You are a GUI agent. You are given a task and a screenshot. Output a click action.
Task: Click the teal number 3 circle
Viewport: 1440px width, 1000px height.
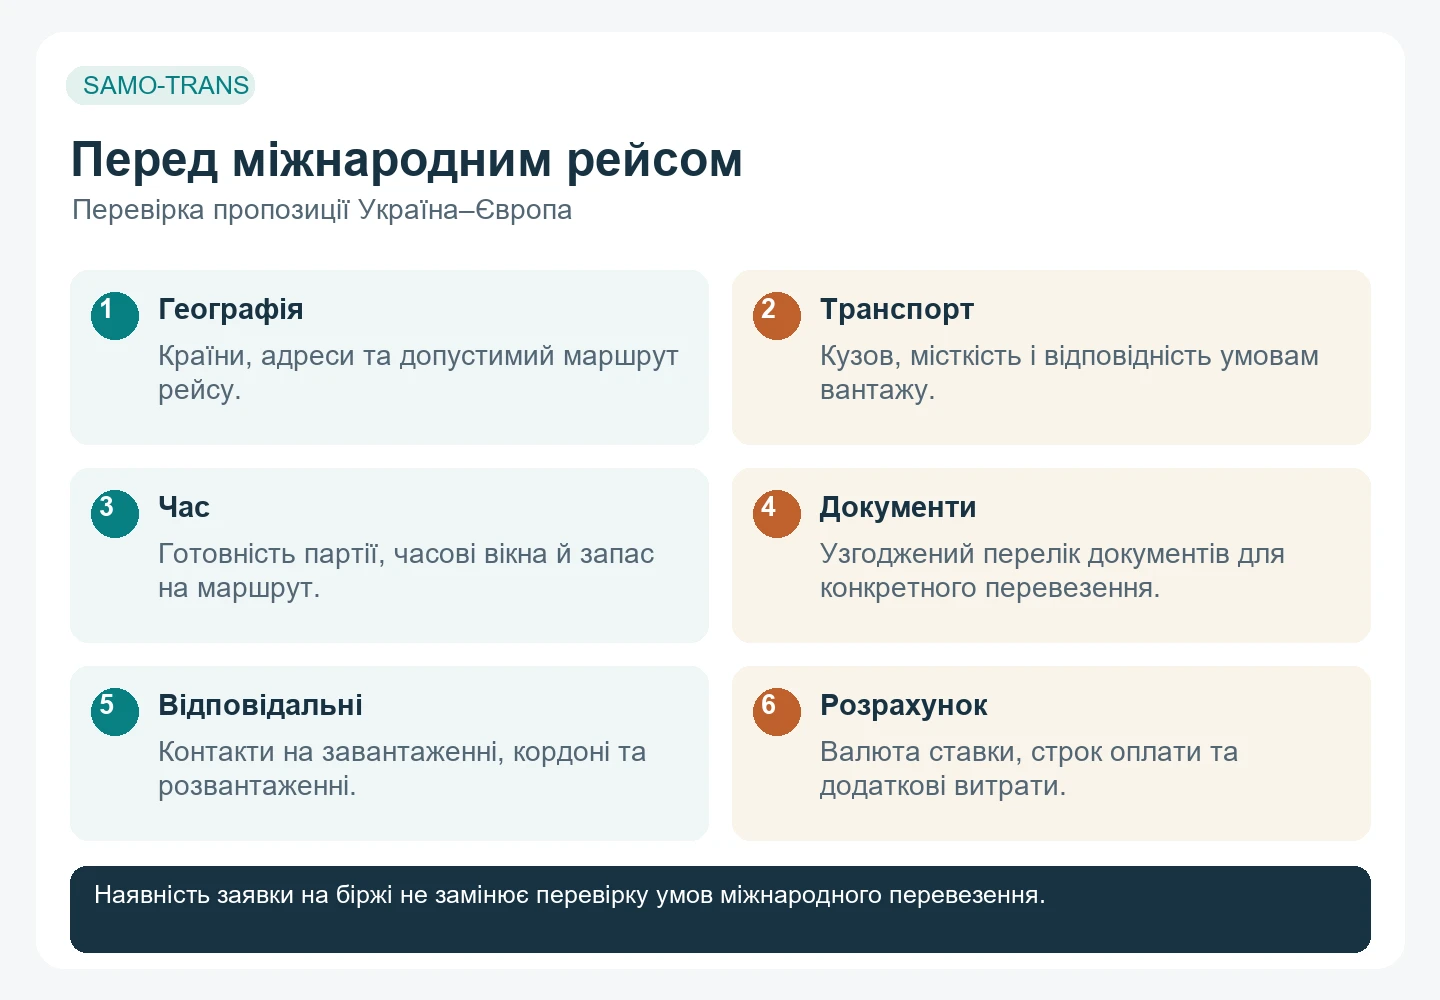[x=115, y=514]
